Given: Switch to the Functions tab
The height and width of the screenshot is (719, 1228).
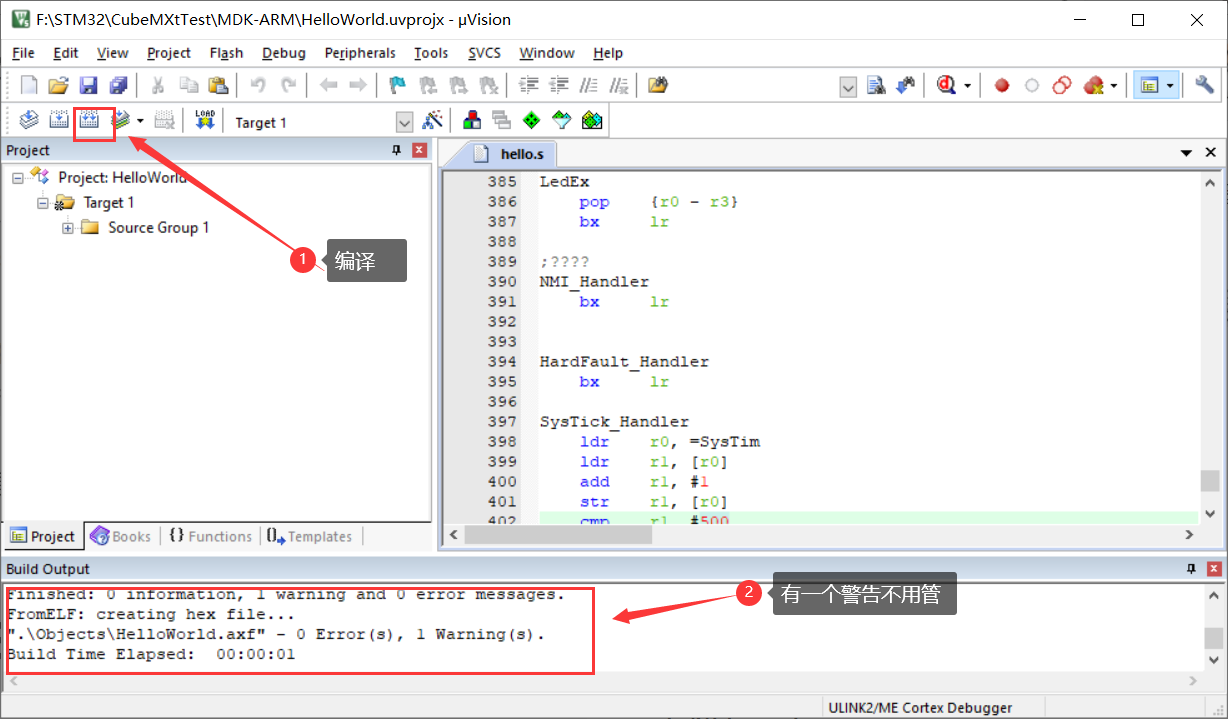Looking at the screenshot, I should 210,536.
